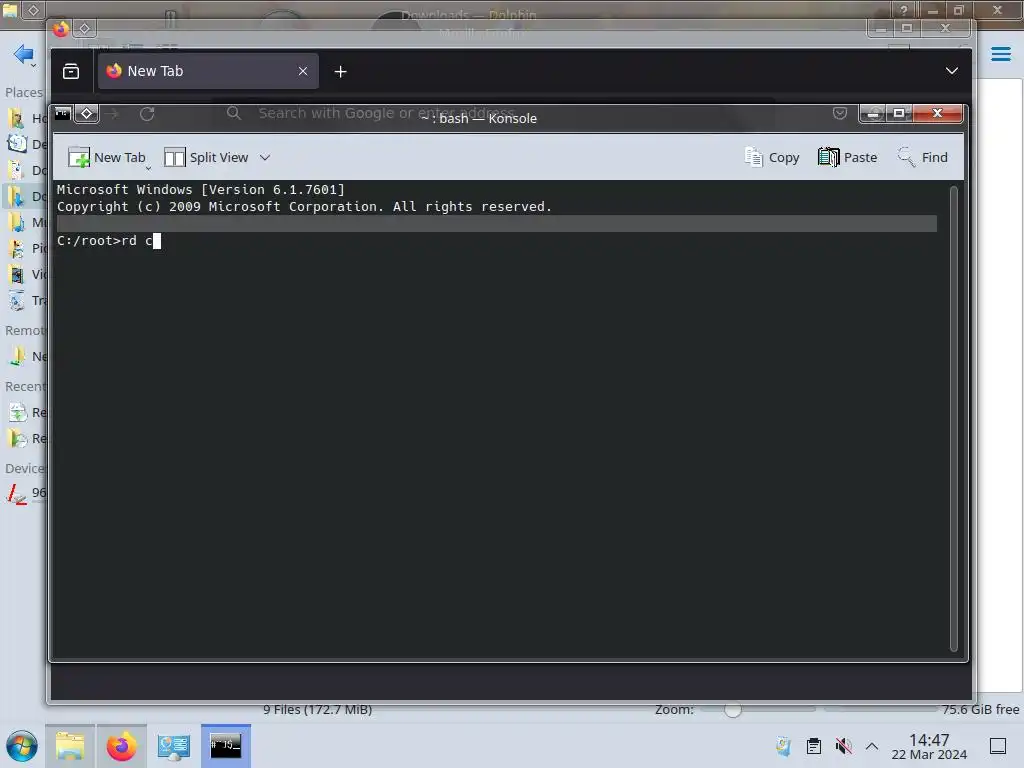1024x768 pixels.
Task: Select Trash in Dolphin Places
Action: 25,300
